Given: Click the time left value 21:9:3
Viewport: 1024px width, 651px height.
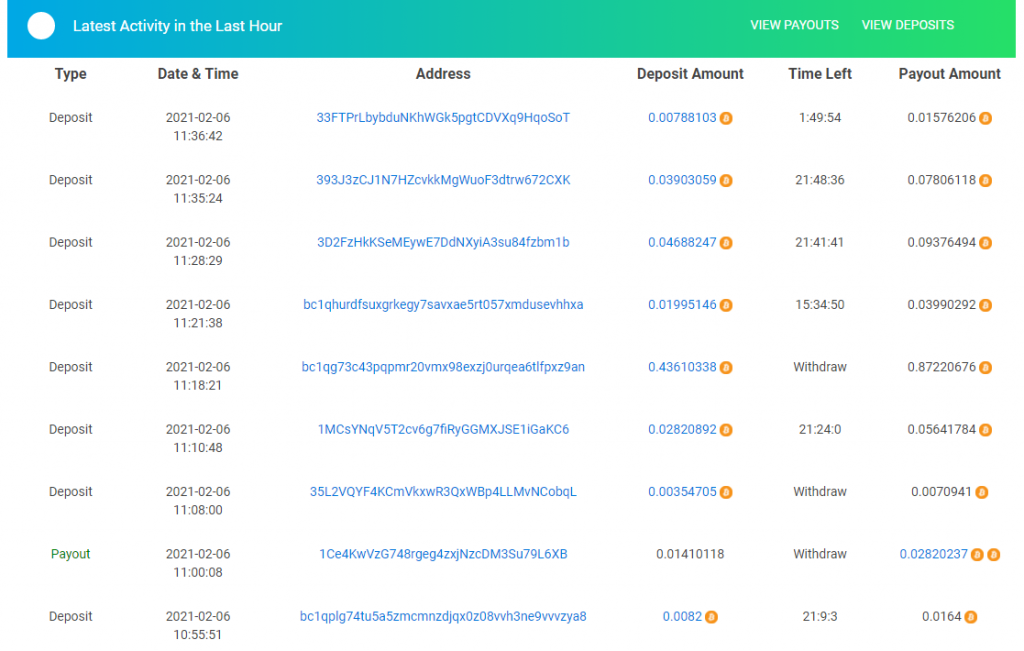Looking at the screenshot, I should point(820,616).
